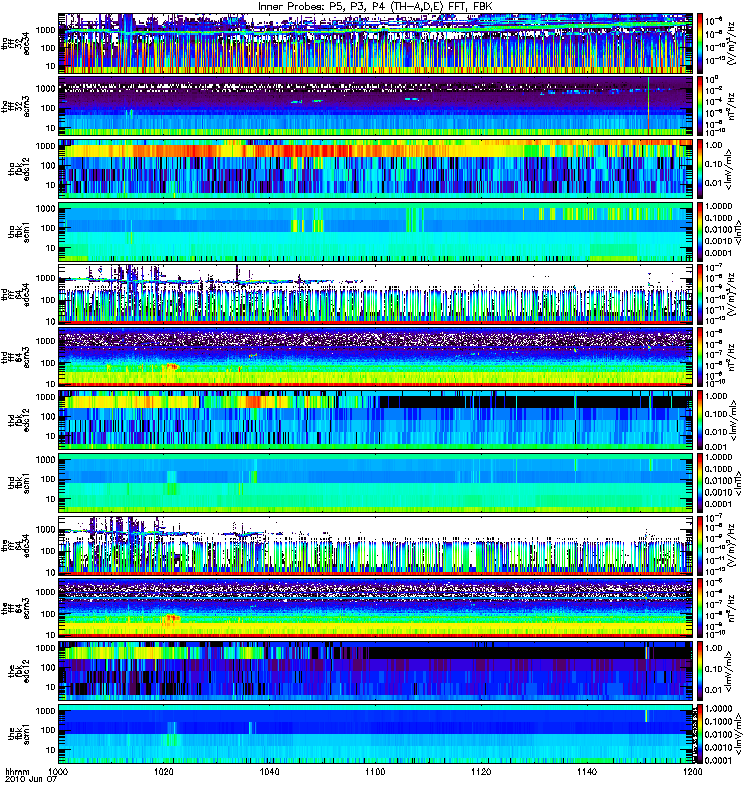The width and height of the screenshot is (750, 800).
Task: Click the red burst in thd fff scm3 panel
Action: 172,366
